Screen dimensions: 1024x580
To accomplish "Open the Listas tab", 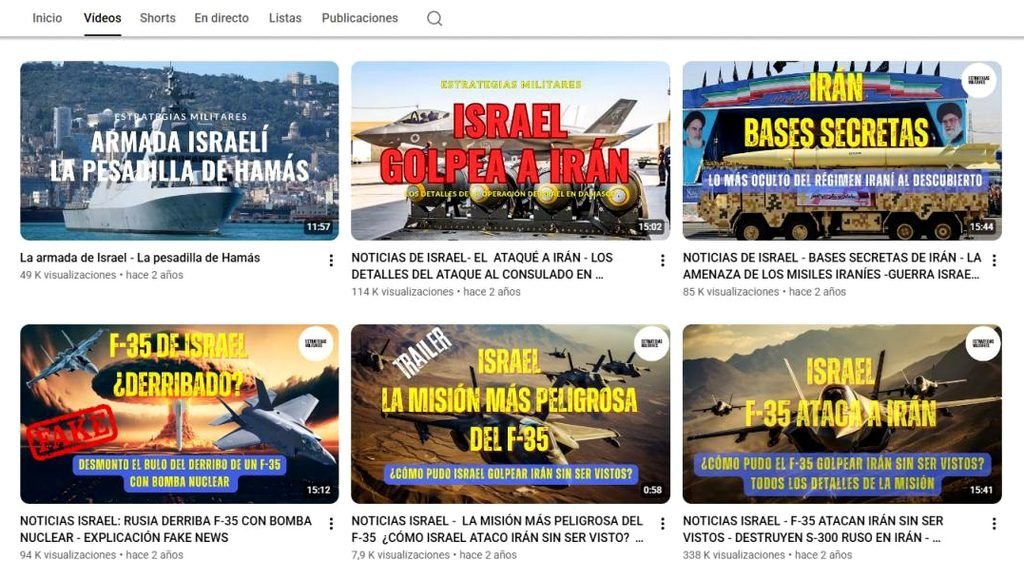I will point(285,18).
